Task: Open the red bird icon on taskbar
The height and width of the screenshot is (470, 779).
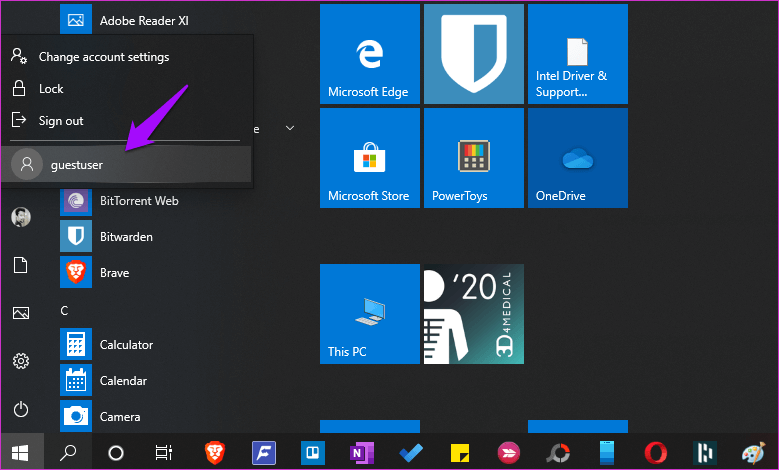Action: (x=509, y=453)
